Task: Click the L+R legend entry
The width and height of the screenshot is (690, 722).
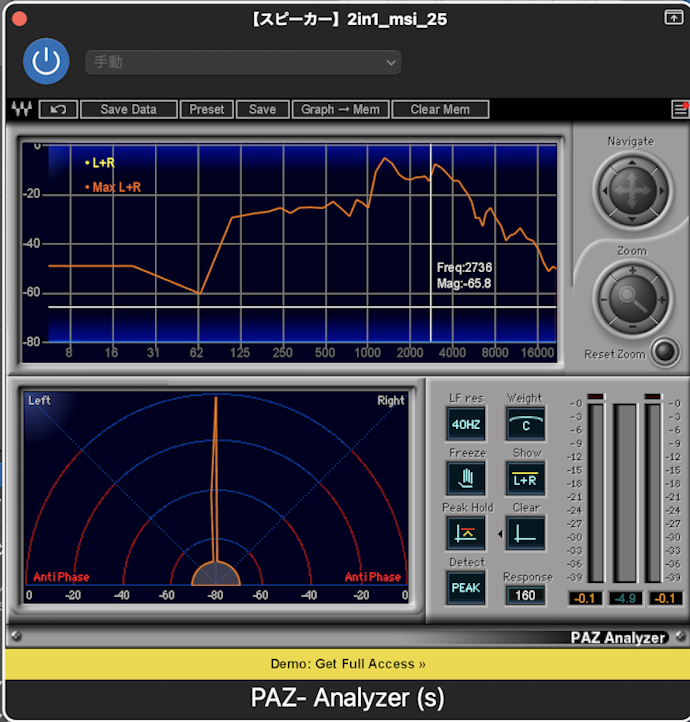Action: tap(100, 163)
